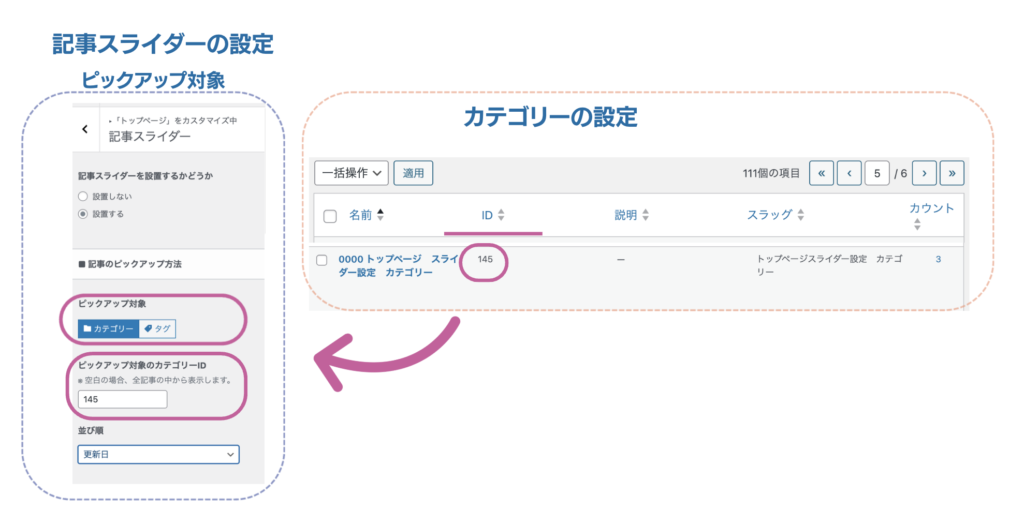This screenshot has height=510, width=1024.
Task: Go to previous page of categories
Action: [849, 173]
